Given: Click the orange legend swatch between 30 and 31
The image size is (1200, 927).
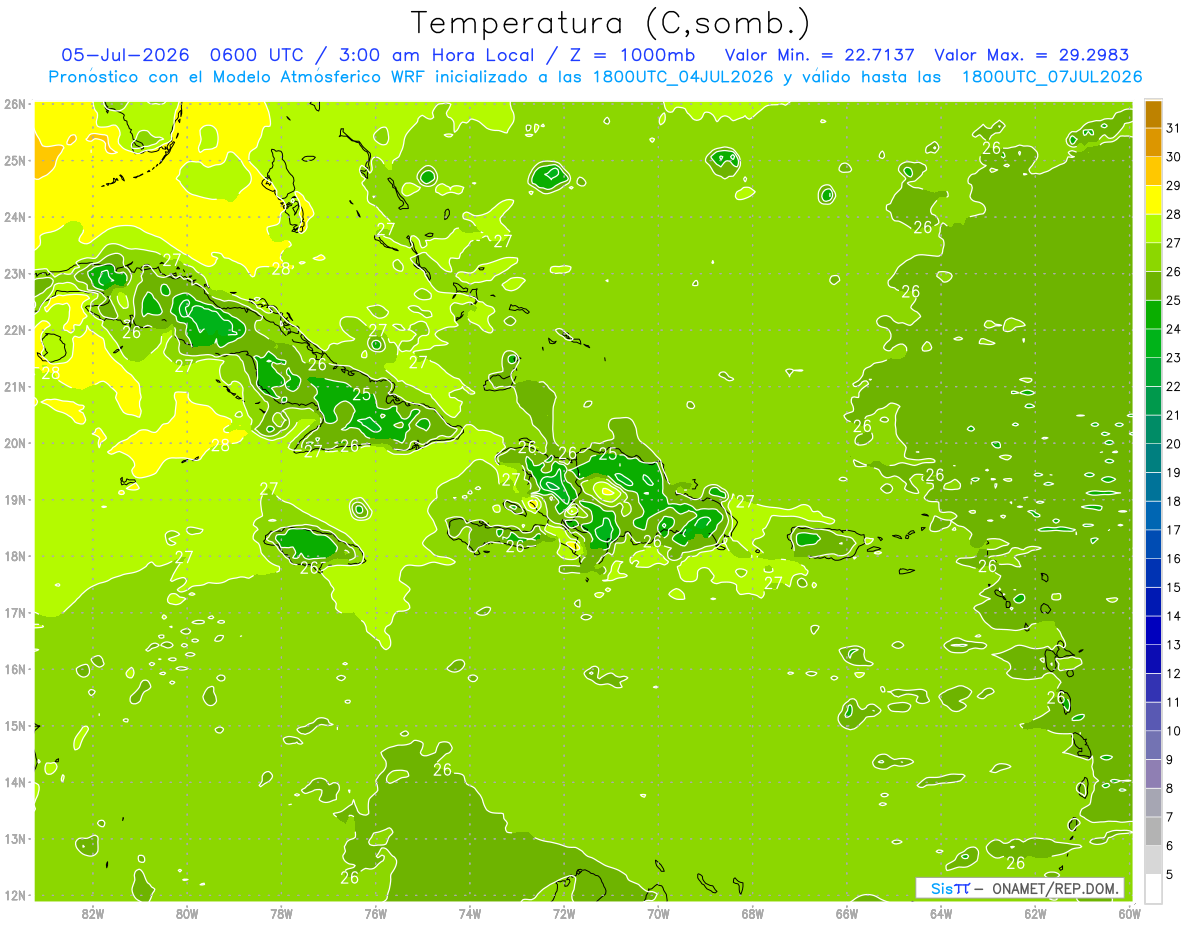Looking at the screenshot, I should click(x=1153, y=143).
